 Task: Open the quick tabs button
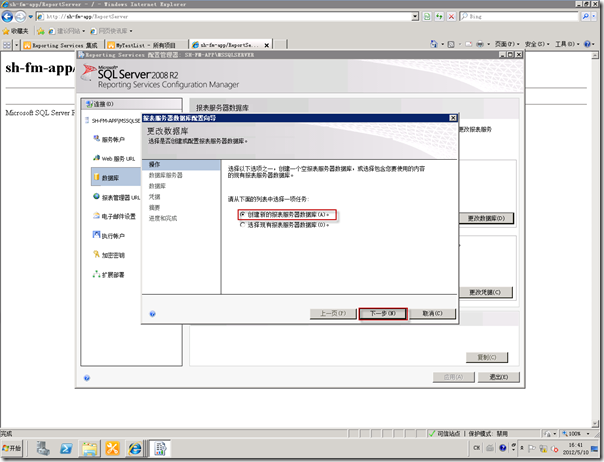(7, 45)
